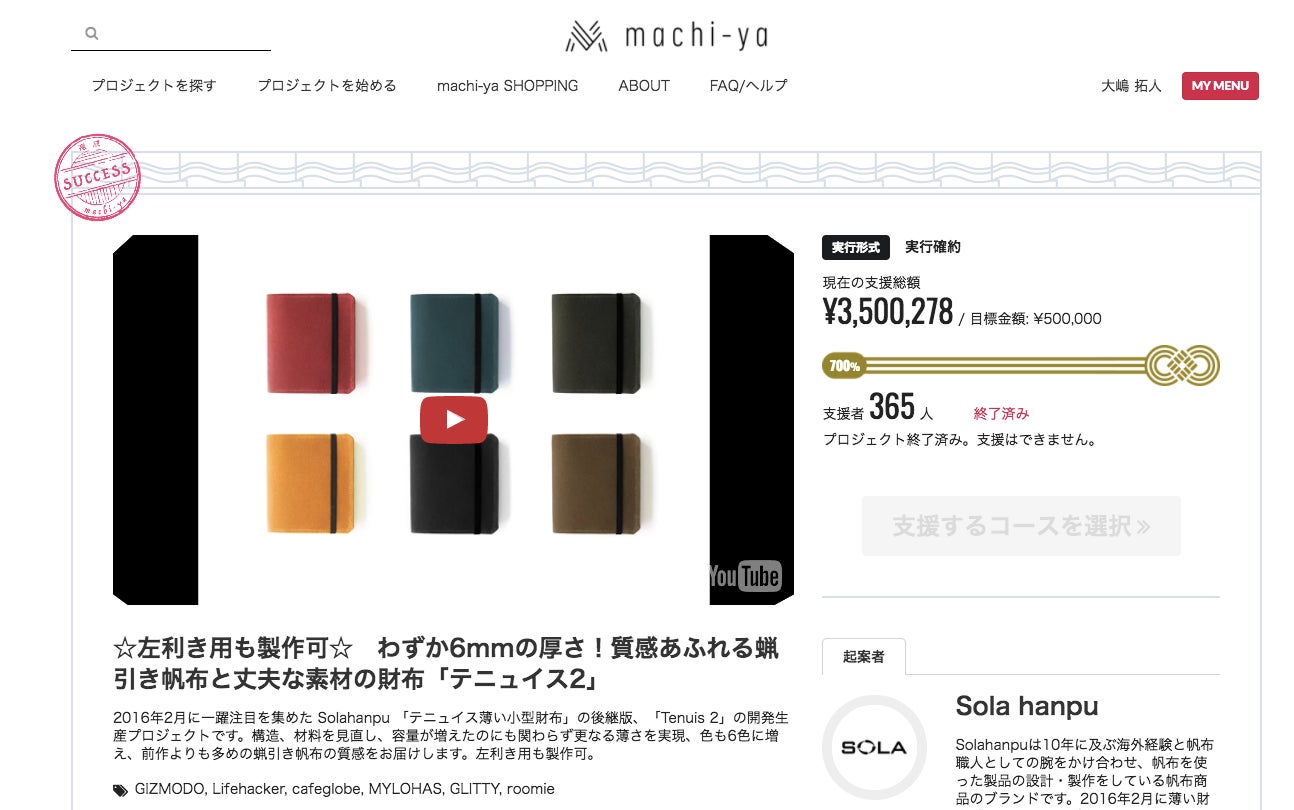Open the SOLA creator avatar
The height and width of the screenshot is (810, 1294).
point(872,747)
